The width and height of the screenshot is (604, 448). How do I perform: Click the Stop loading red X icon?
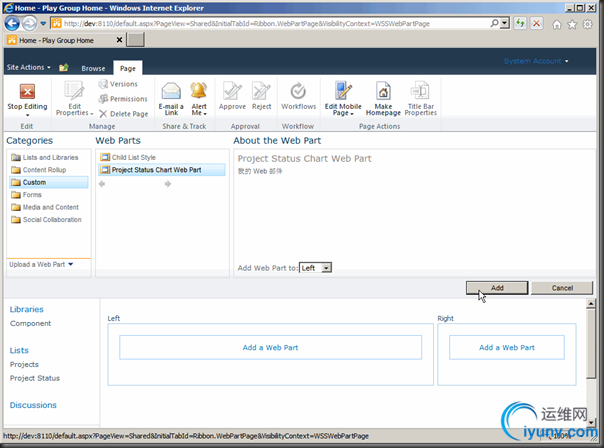pos(536,23)
